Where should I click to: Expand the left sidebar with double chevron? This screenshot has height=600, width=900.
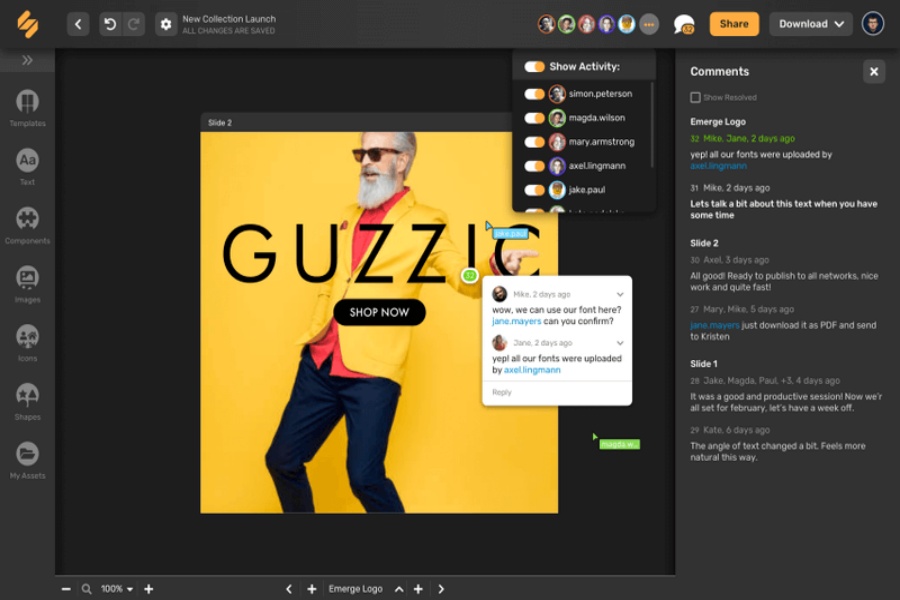coord(27,60)
